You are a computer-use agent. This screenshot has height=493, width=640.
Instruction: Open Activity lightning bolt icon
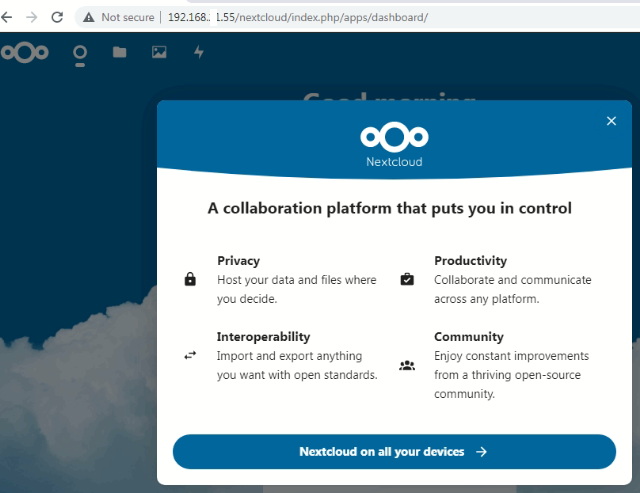(199, 52)
